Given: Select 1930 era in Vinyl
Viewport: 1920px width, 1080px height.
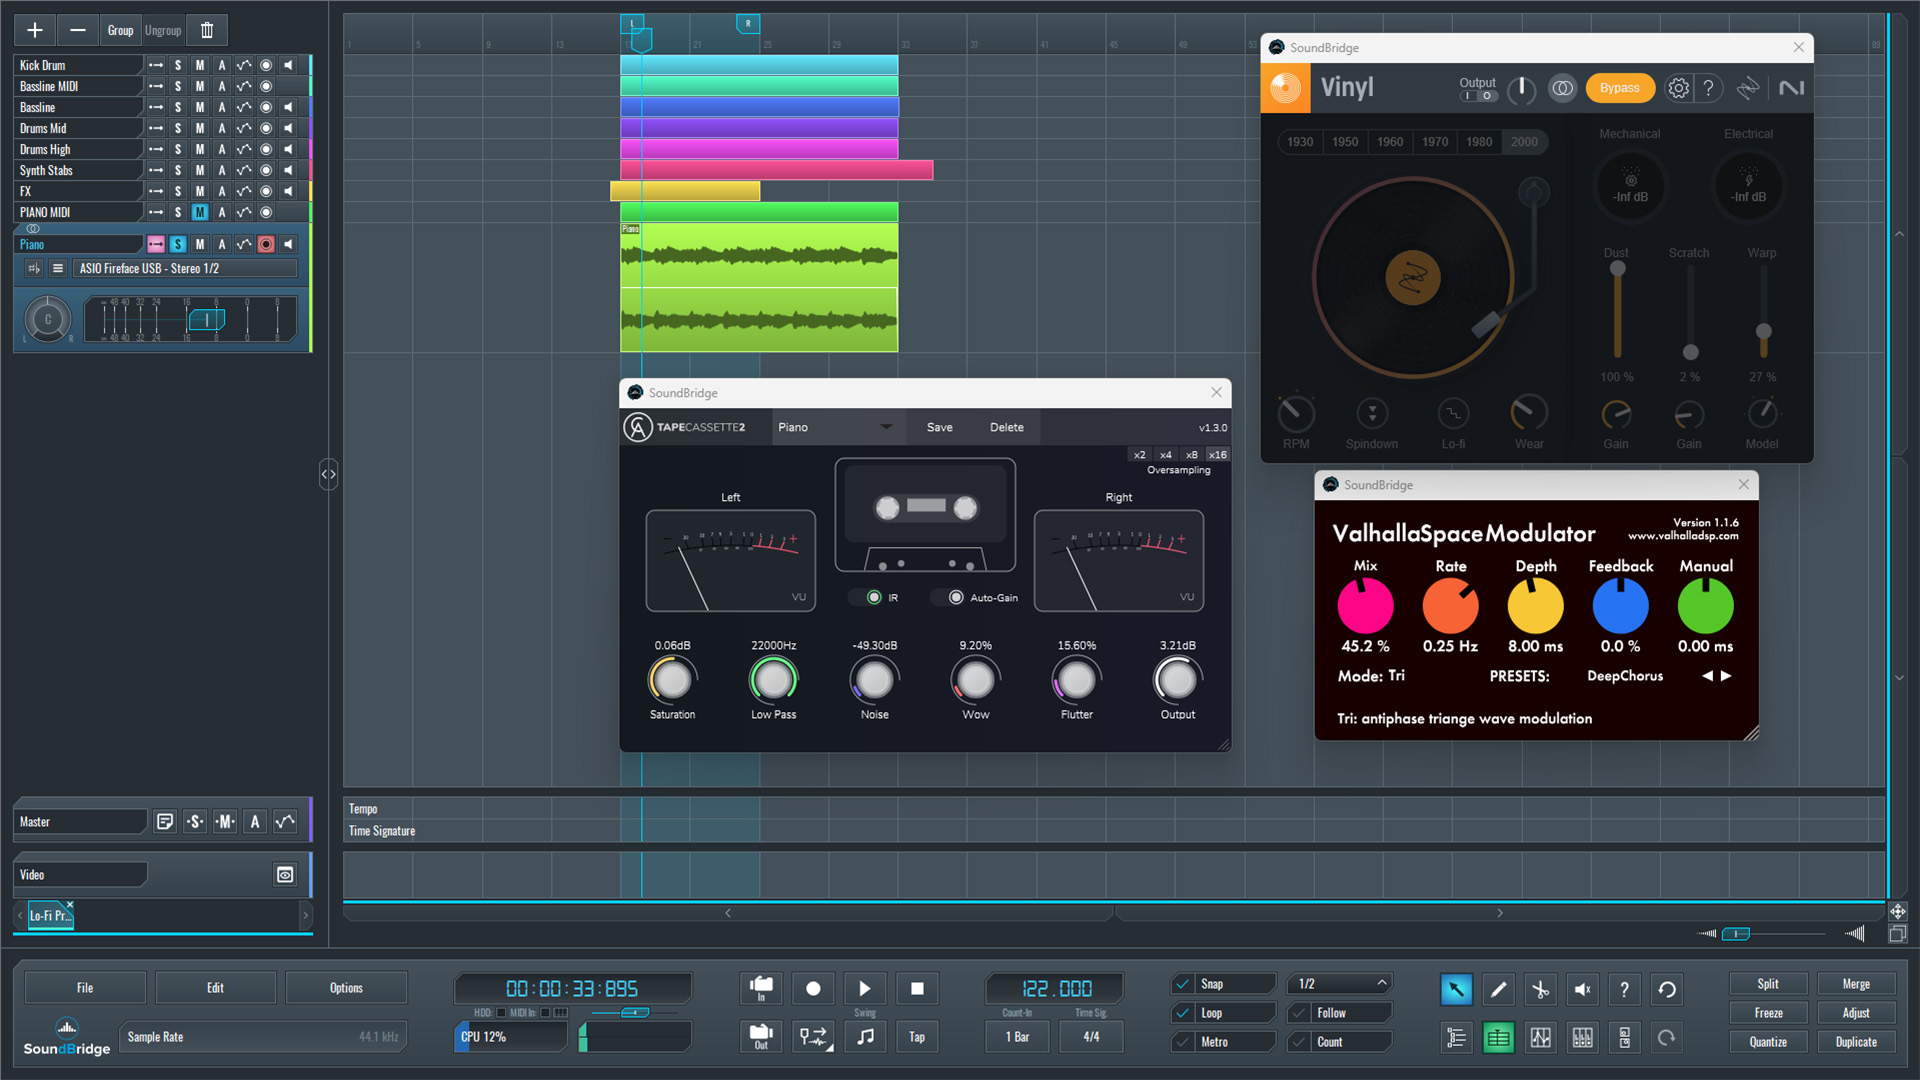Looking at the screenshot, I should click(x=1300, y=142).
